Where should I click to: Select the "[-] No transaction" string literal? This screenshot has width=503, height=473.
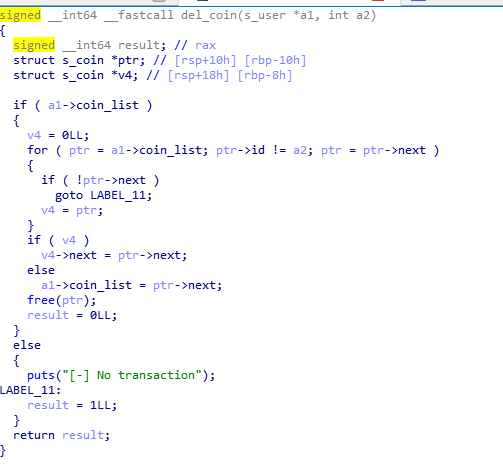[132, 375]
